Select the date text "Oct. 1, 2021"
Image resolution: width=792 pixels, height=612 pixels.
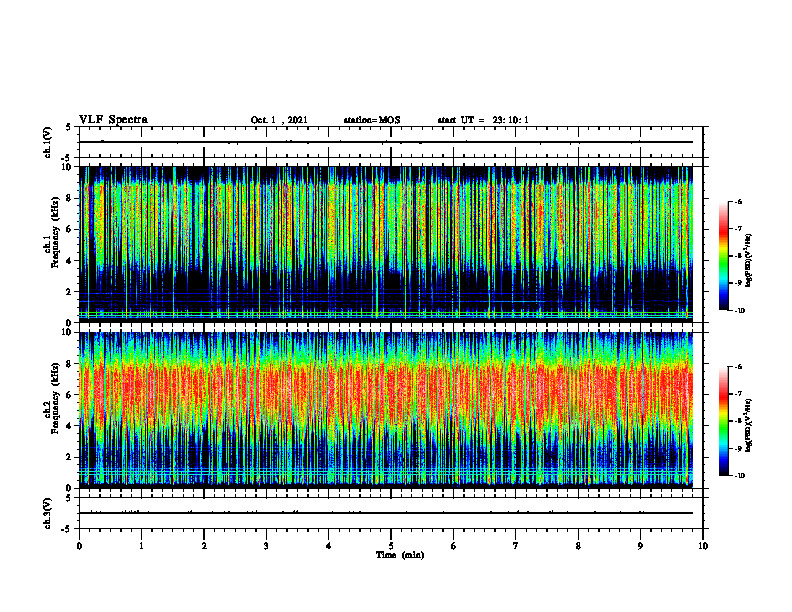(279, 120)
